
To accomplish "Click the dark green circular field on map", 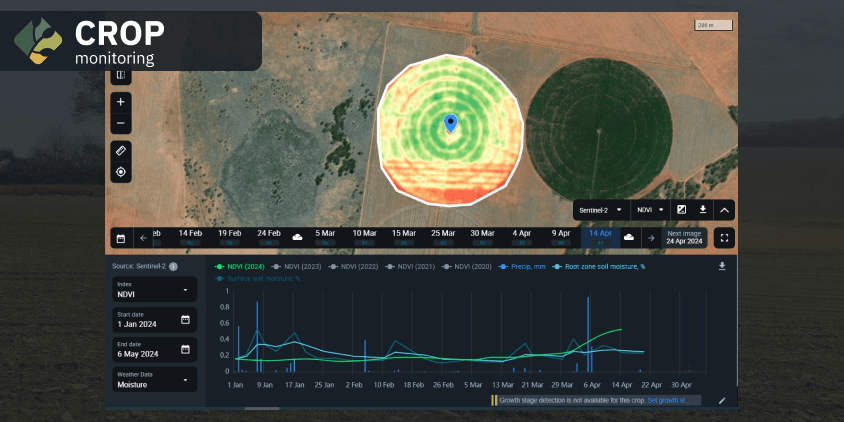I will click(x=599, y=129).
